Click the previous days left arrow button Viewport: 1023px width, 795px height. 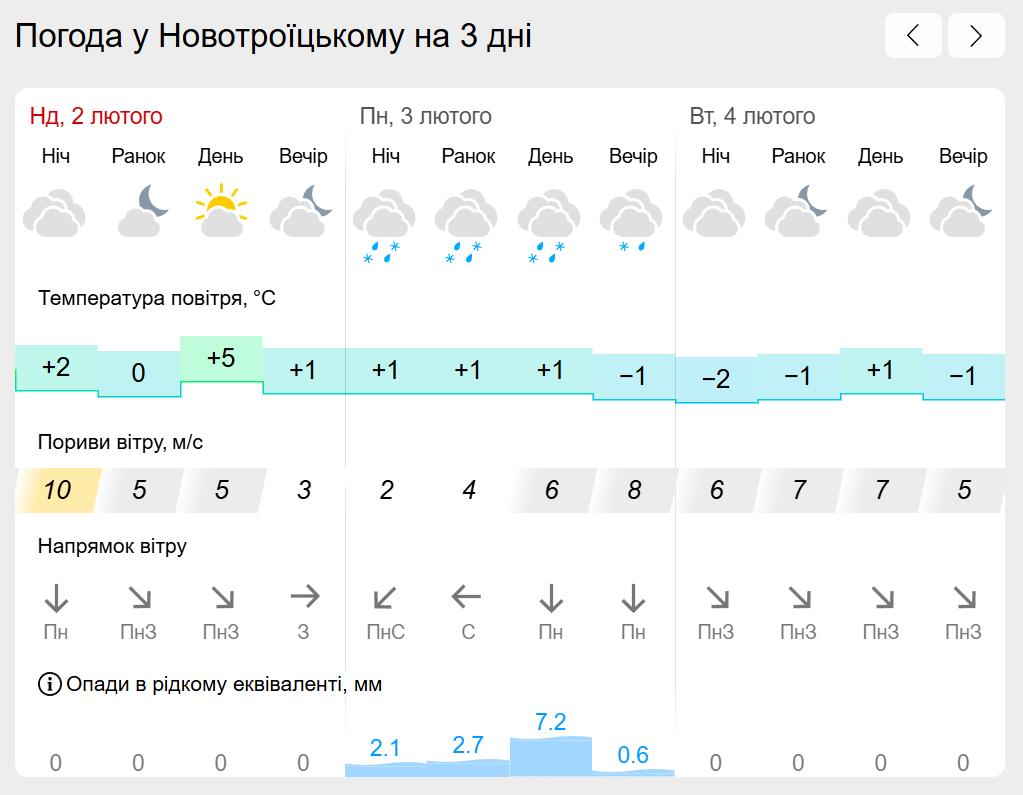pos(913,36)
